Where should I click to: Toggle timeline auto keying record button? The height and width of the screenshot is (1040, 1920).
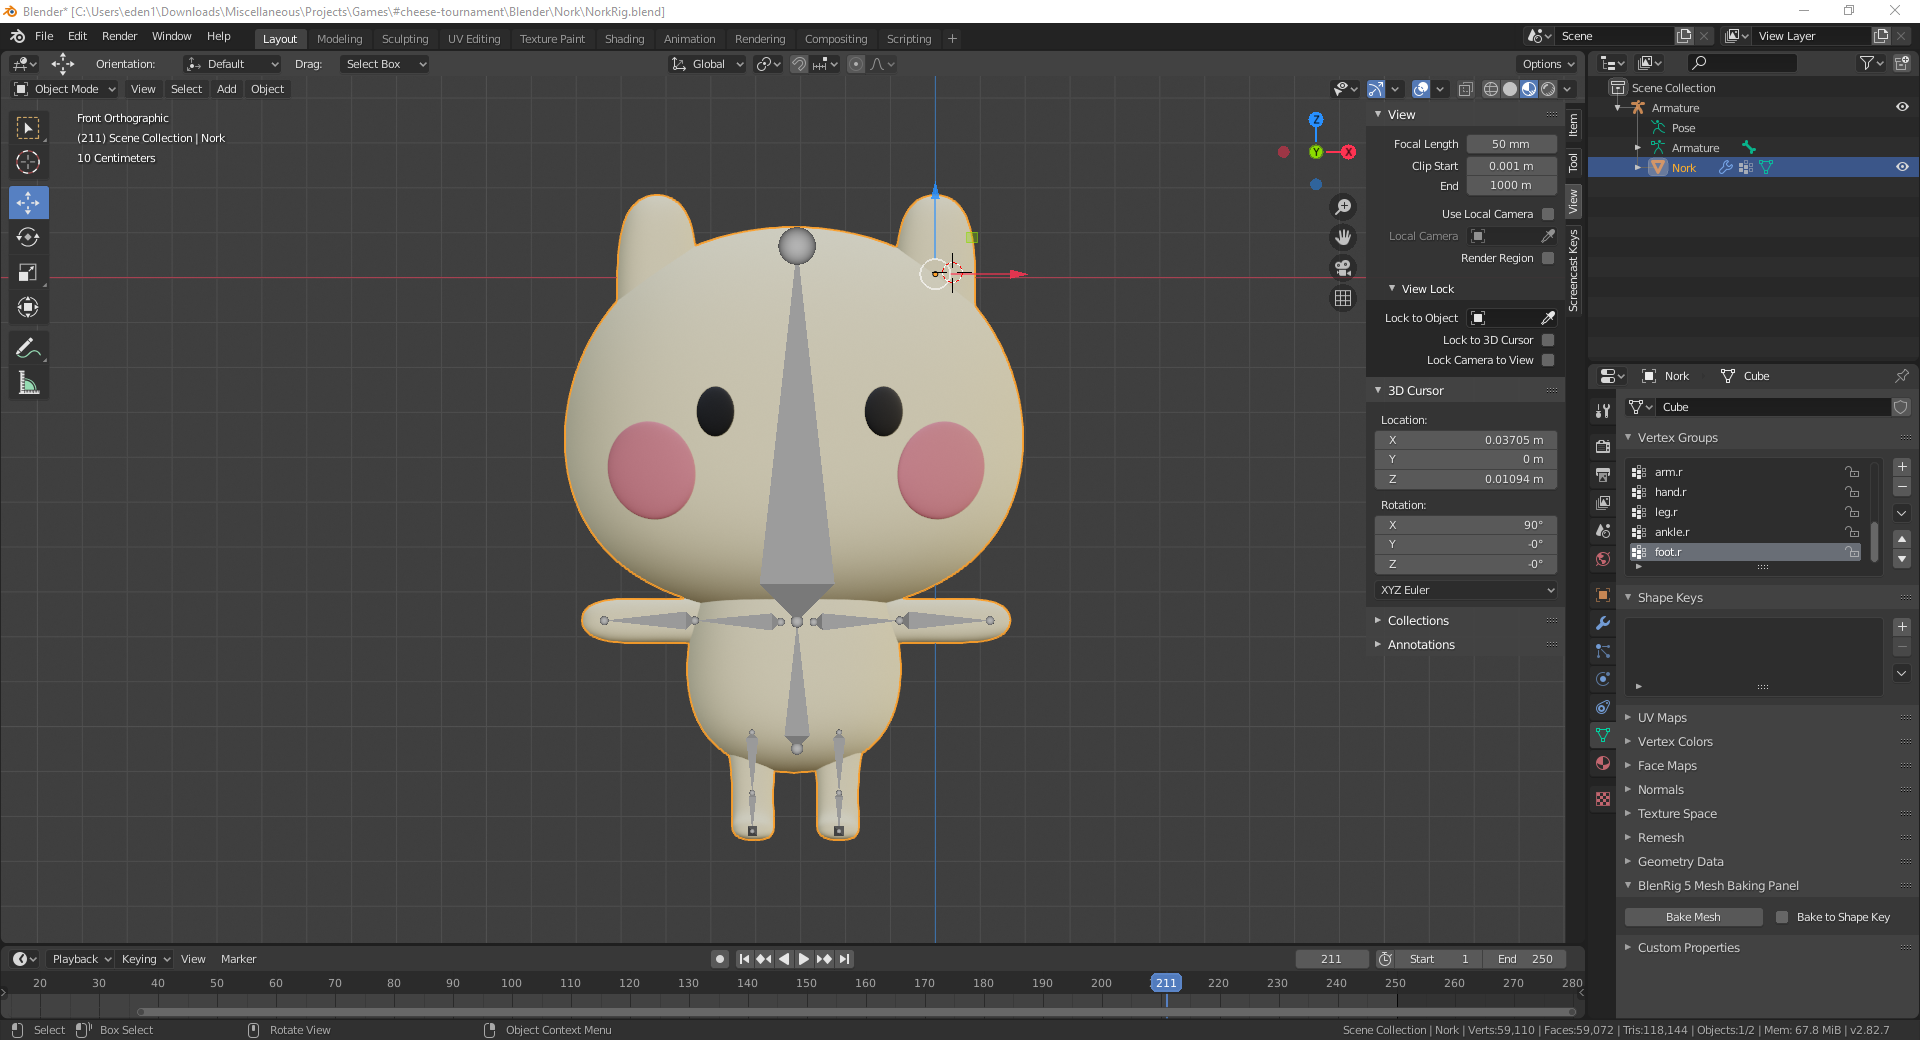(719, 959)
